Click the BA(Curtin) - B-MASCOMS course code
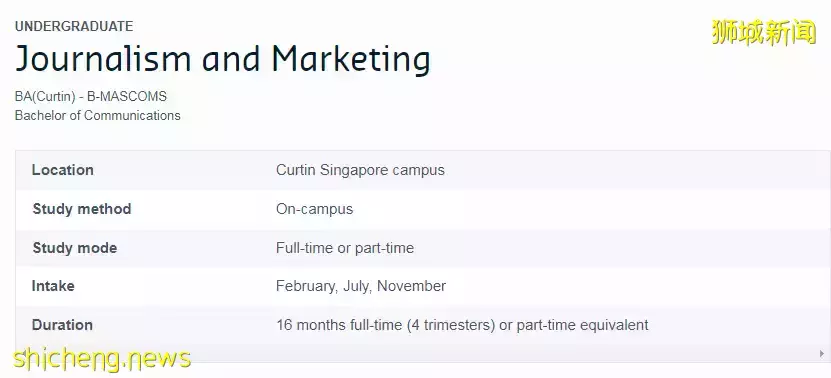Image resolution: width=831 pixels, height=378 pixels. coord(91,96)
